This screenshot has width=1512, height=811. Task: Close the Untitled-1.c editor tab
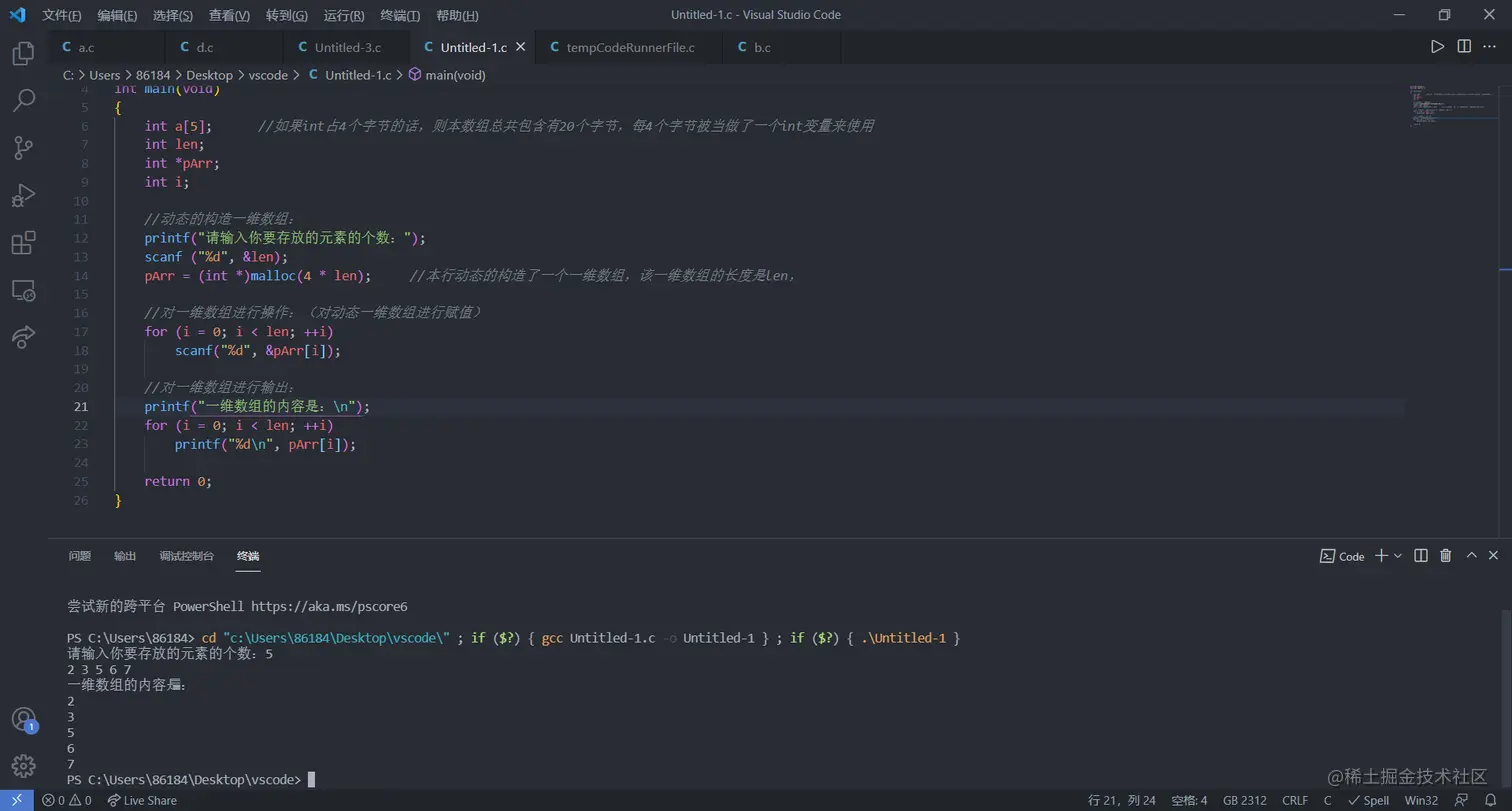click(520, 47)
